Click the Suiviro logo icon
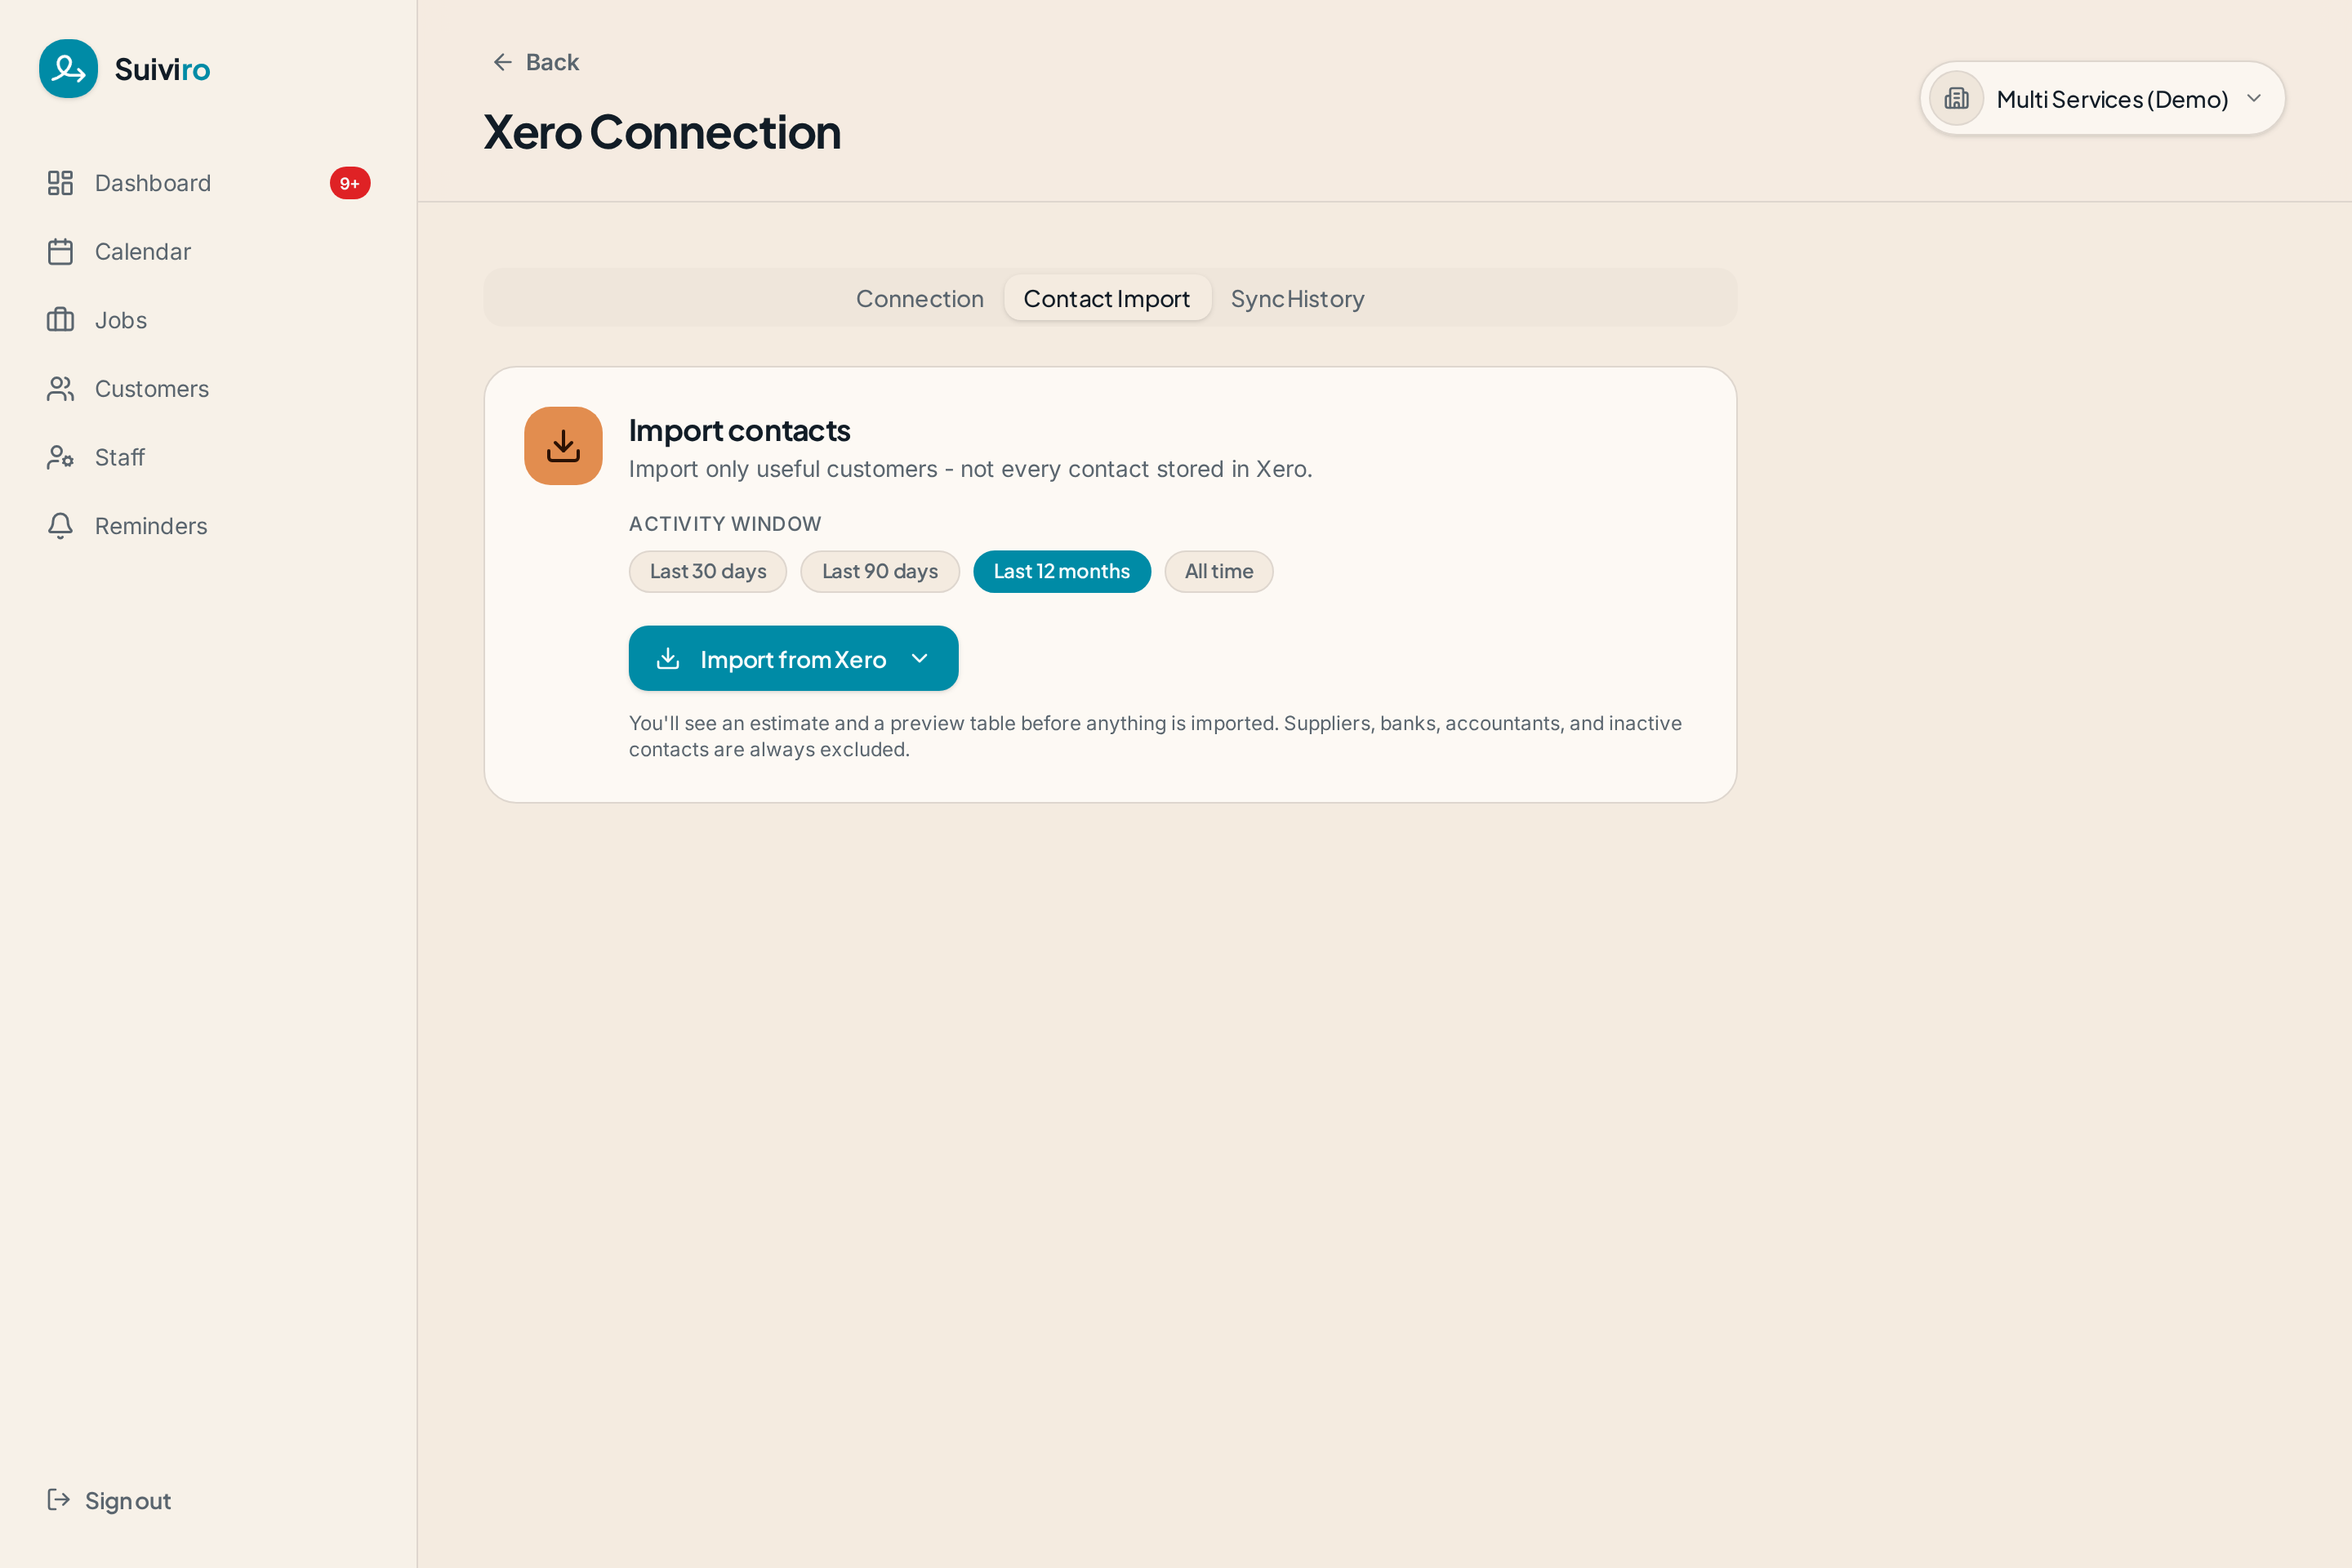Viewport: 2352px width, 1568px height. coord(68,69)
